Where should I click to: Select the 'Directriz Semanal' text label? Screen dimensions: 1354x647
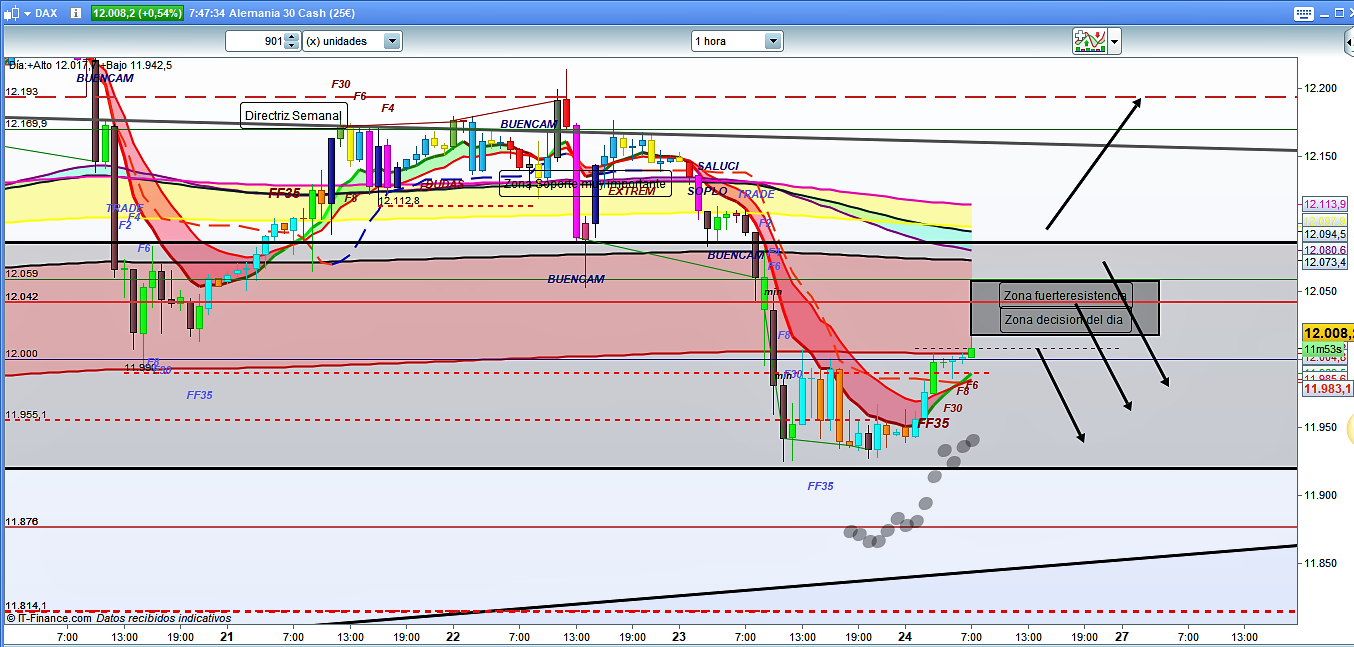coord(293,116)
